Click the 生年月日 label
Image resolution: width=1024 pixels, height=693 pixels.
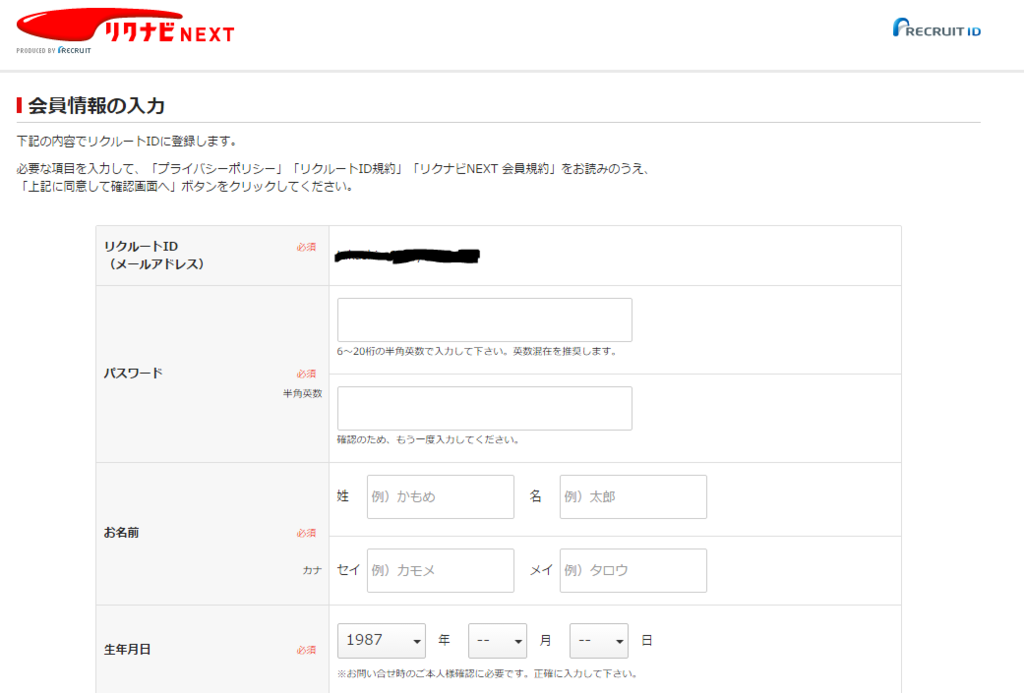click(127, 650)
